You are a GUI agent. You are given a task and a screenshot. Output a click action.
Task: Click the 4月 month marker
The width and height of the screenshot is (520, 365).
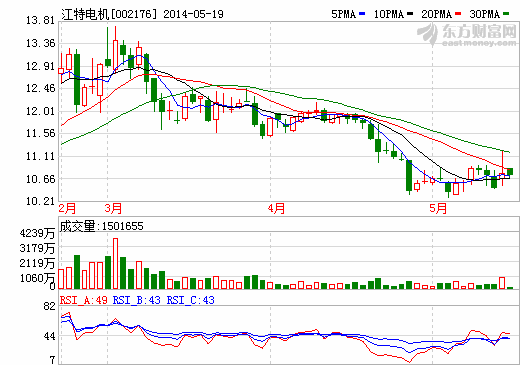pos(276,208)
